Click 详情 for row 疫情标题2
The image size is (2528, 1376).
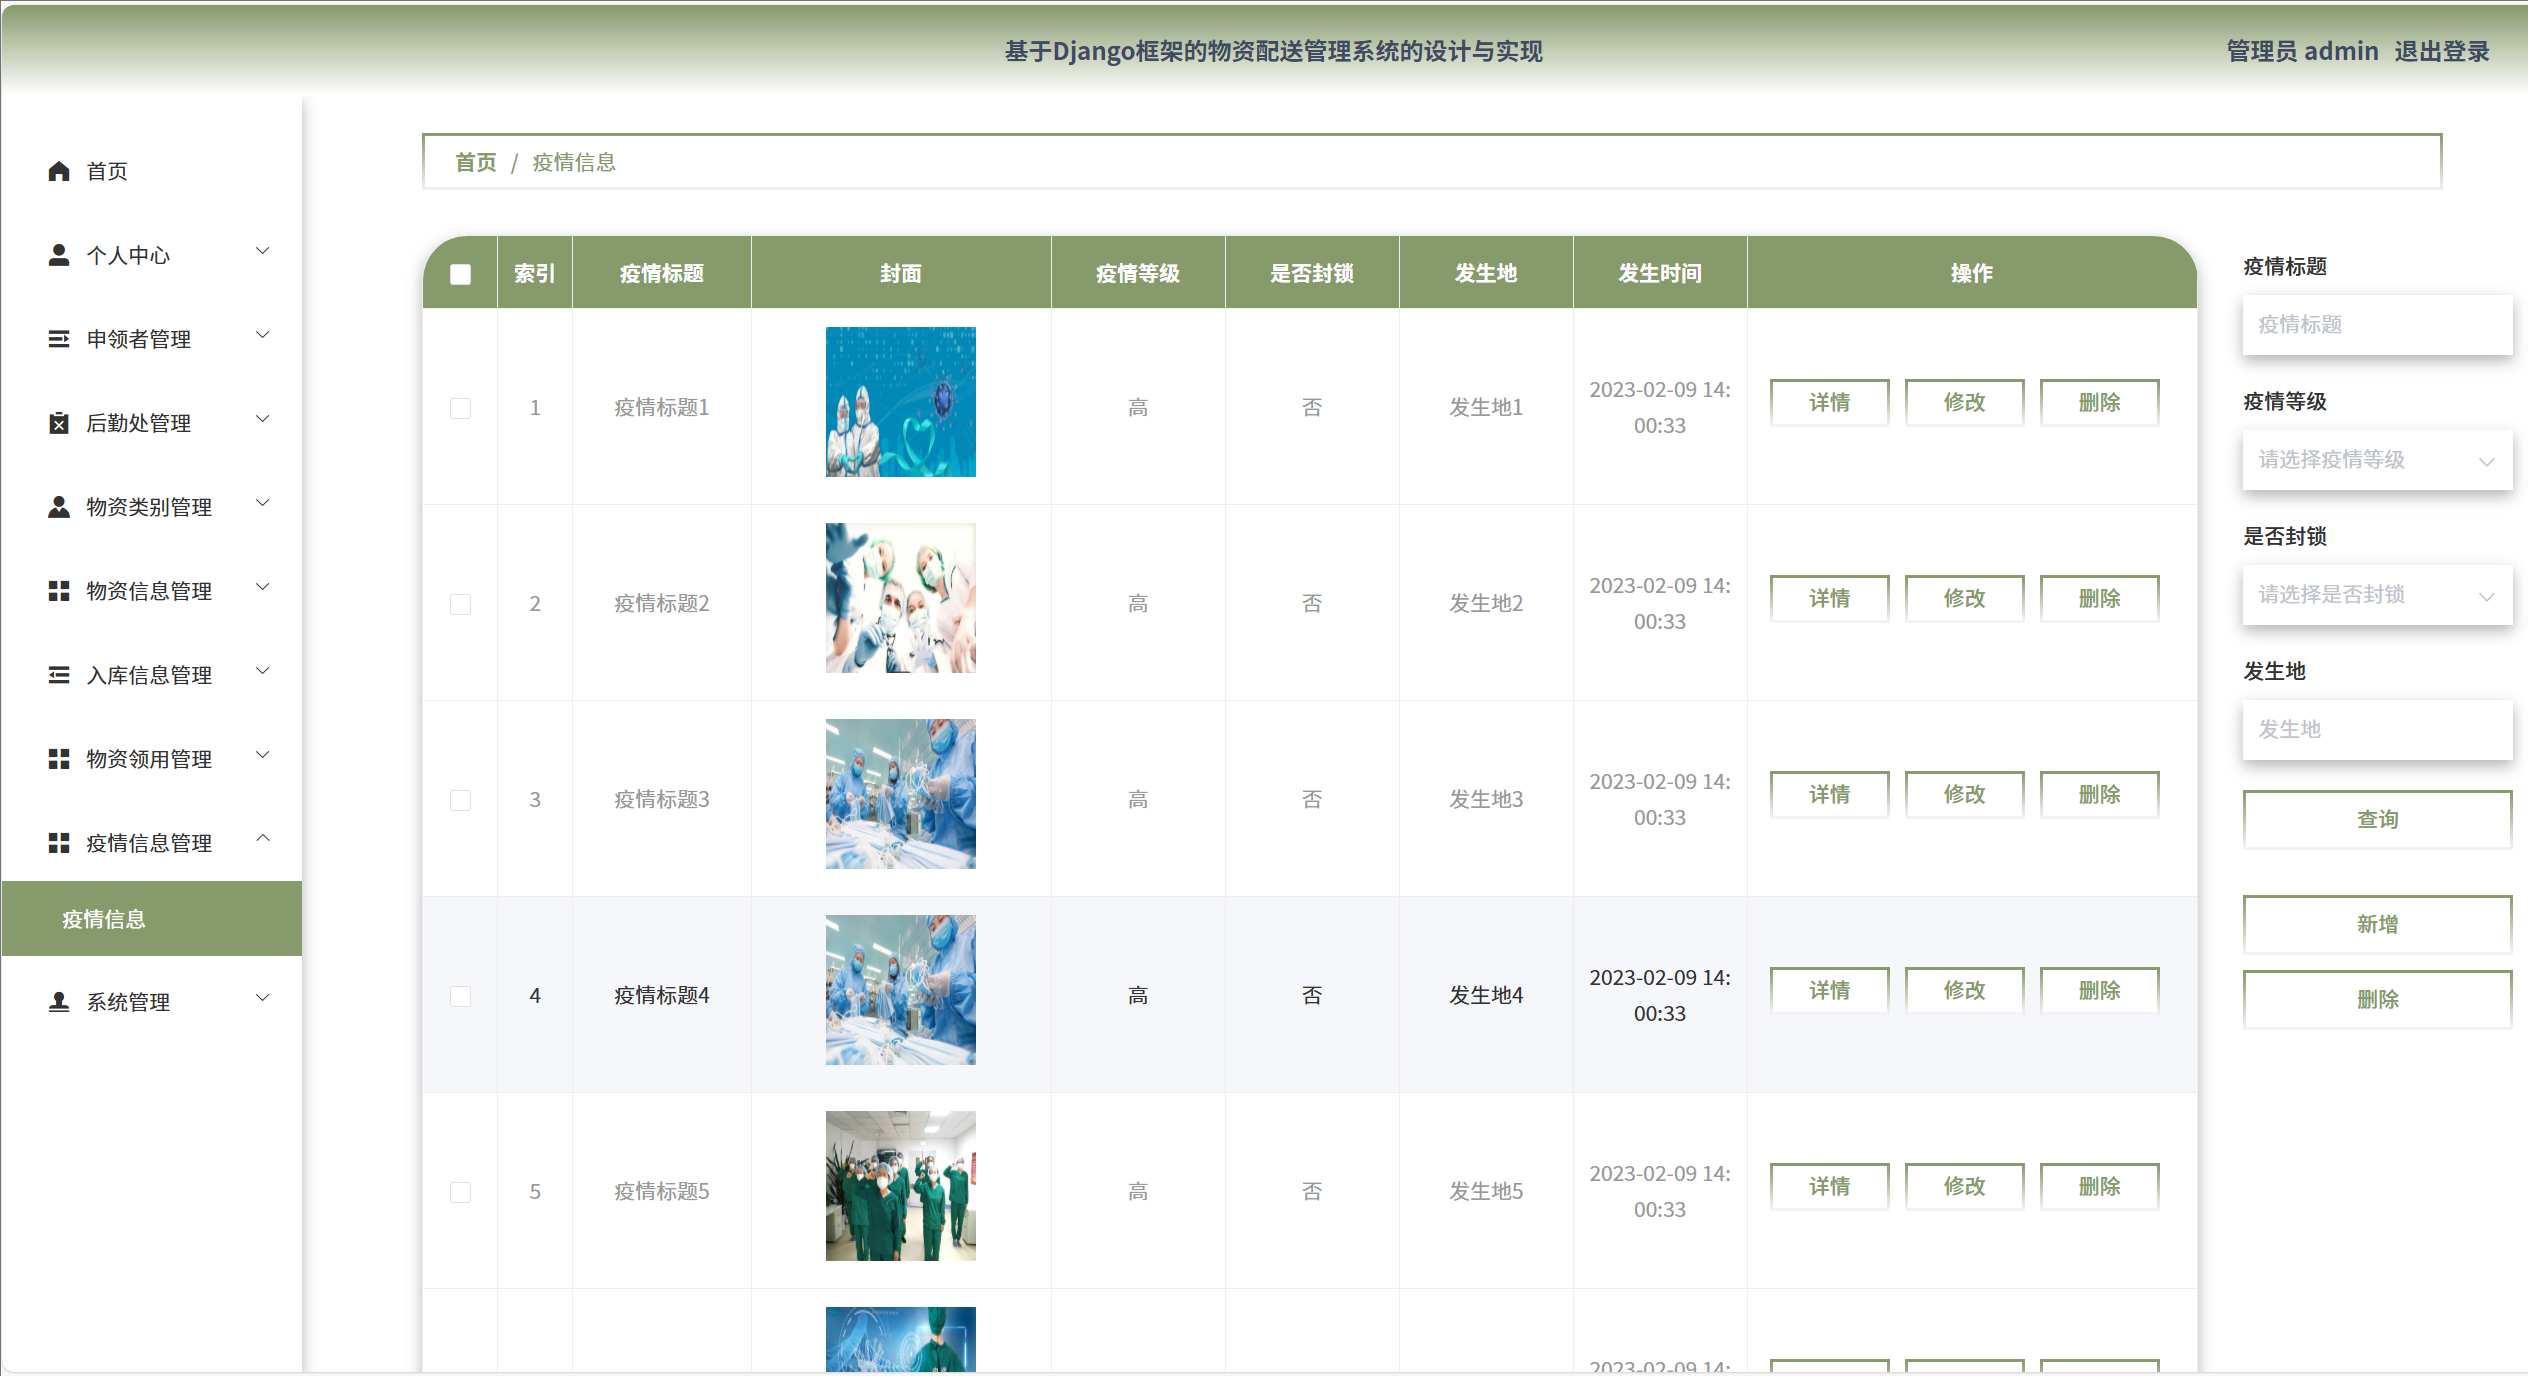coord(1829,599)
